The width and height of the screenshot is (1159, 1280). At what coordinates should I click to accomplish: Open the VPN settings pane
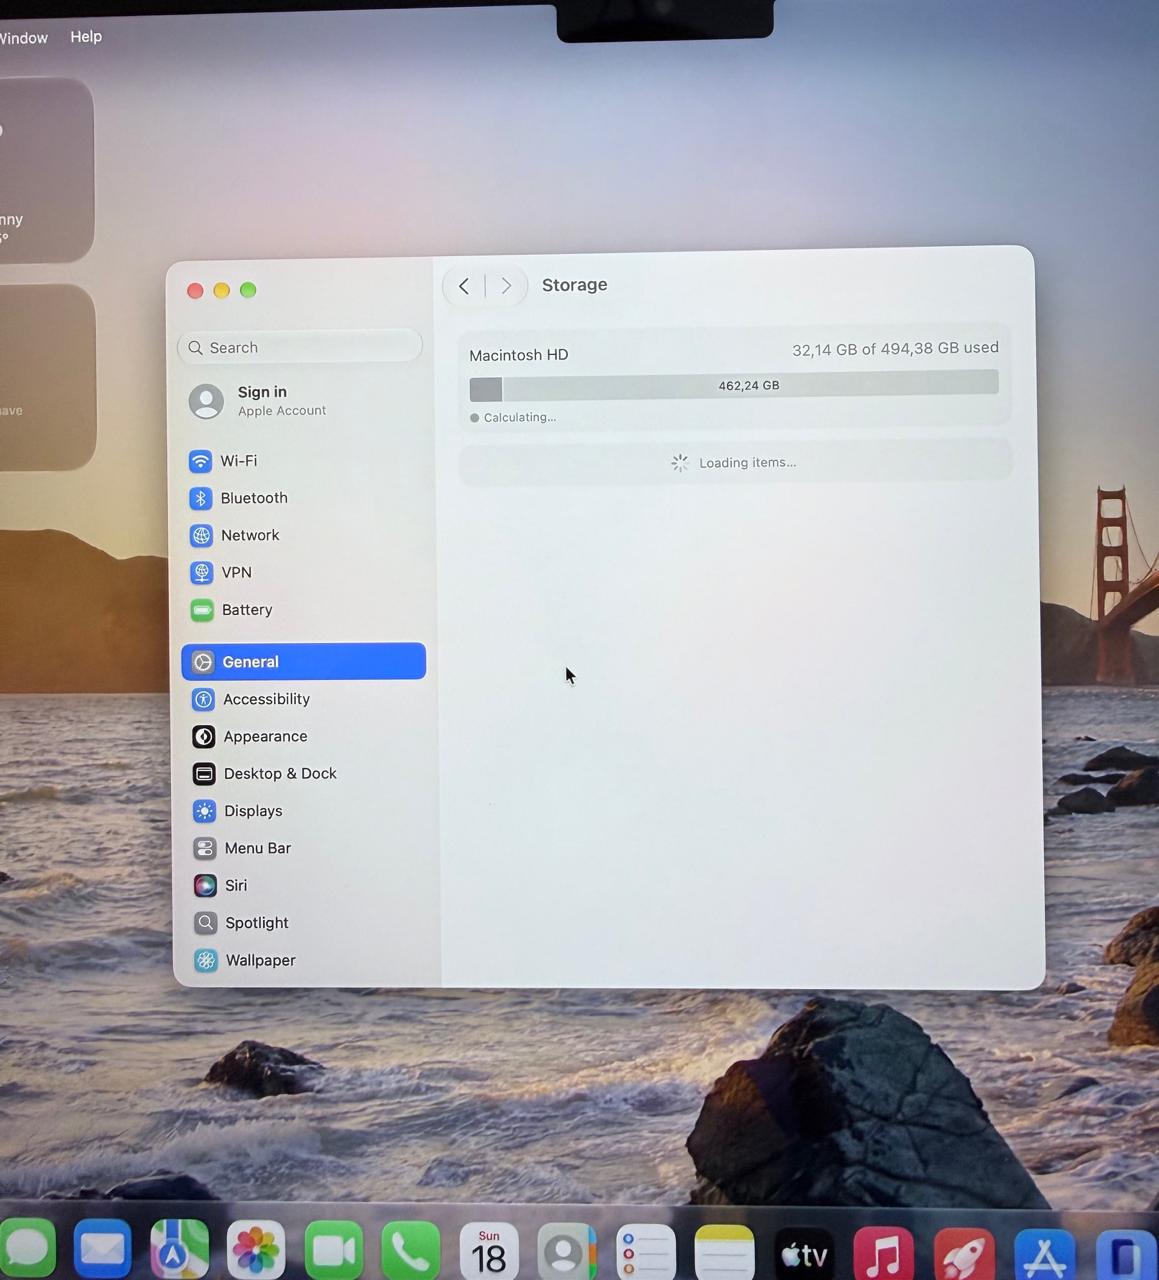(x=303, y=572)
